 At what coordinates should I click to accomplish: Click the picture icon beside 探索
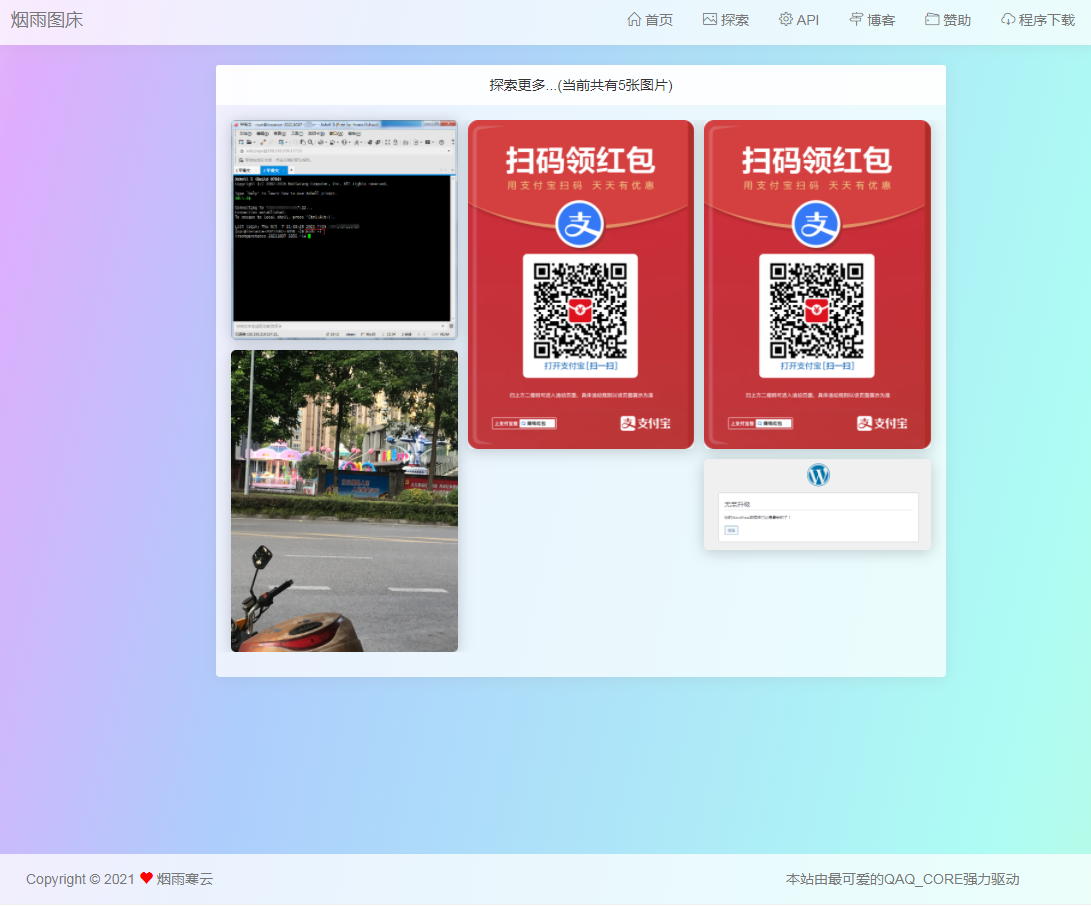point(710,19)
